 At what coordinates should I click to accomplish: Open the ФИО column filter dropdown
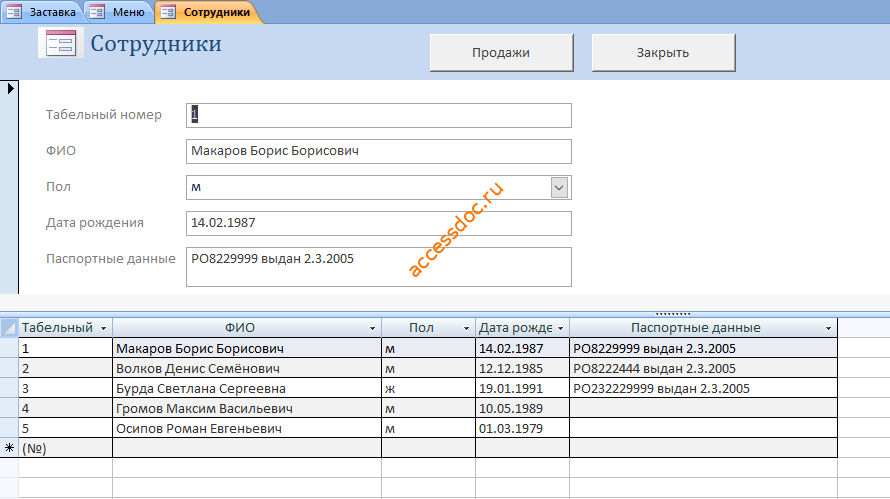point(372,328)
